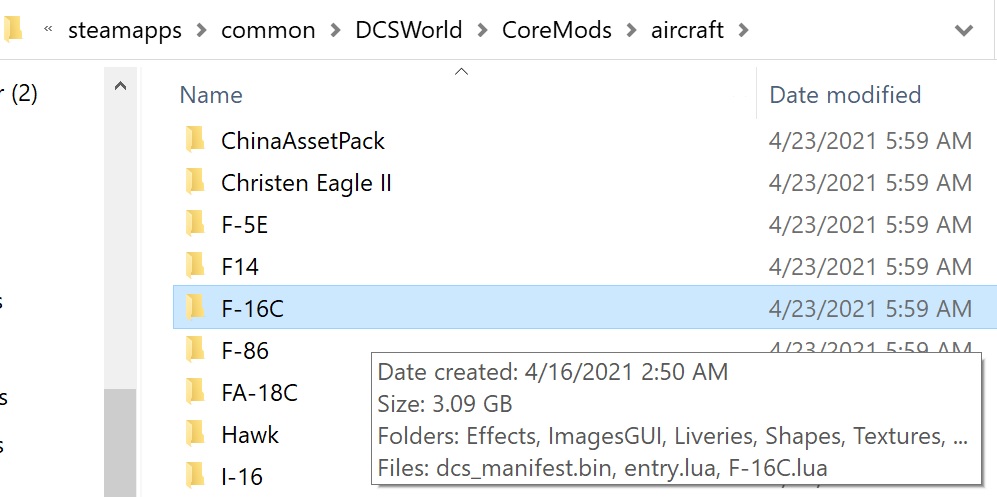Navigate to the steamapps breadcrumb
The image size is (997, 497).
[125, 31]
